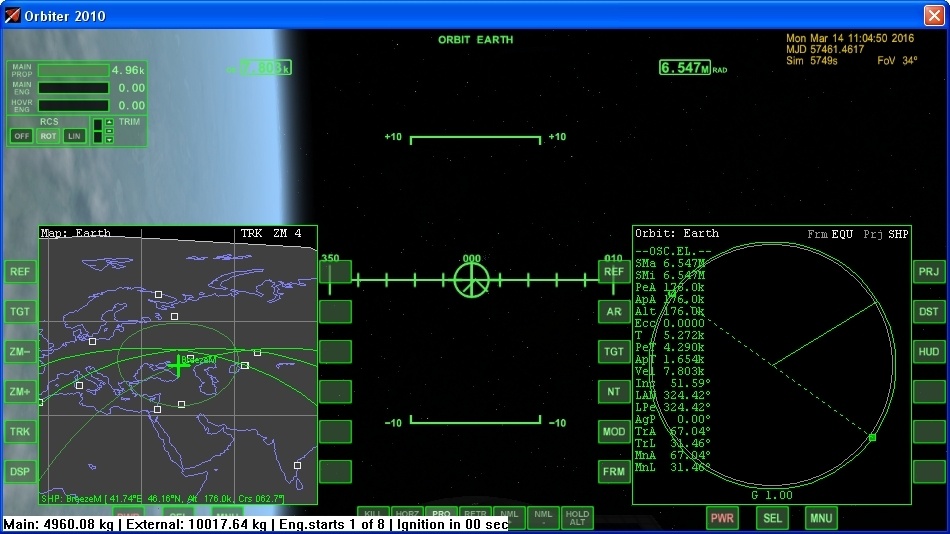Image resolution: width=950 pixels, height=534 pixels.
Task: Click TGT button on Map MFD
Action: 20,312
